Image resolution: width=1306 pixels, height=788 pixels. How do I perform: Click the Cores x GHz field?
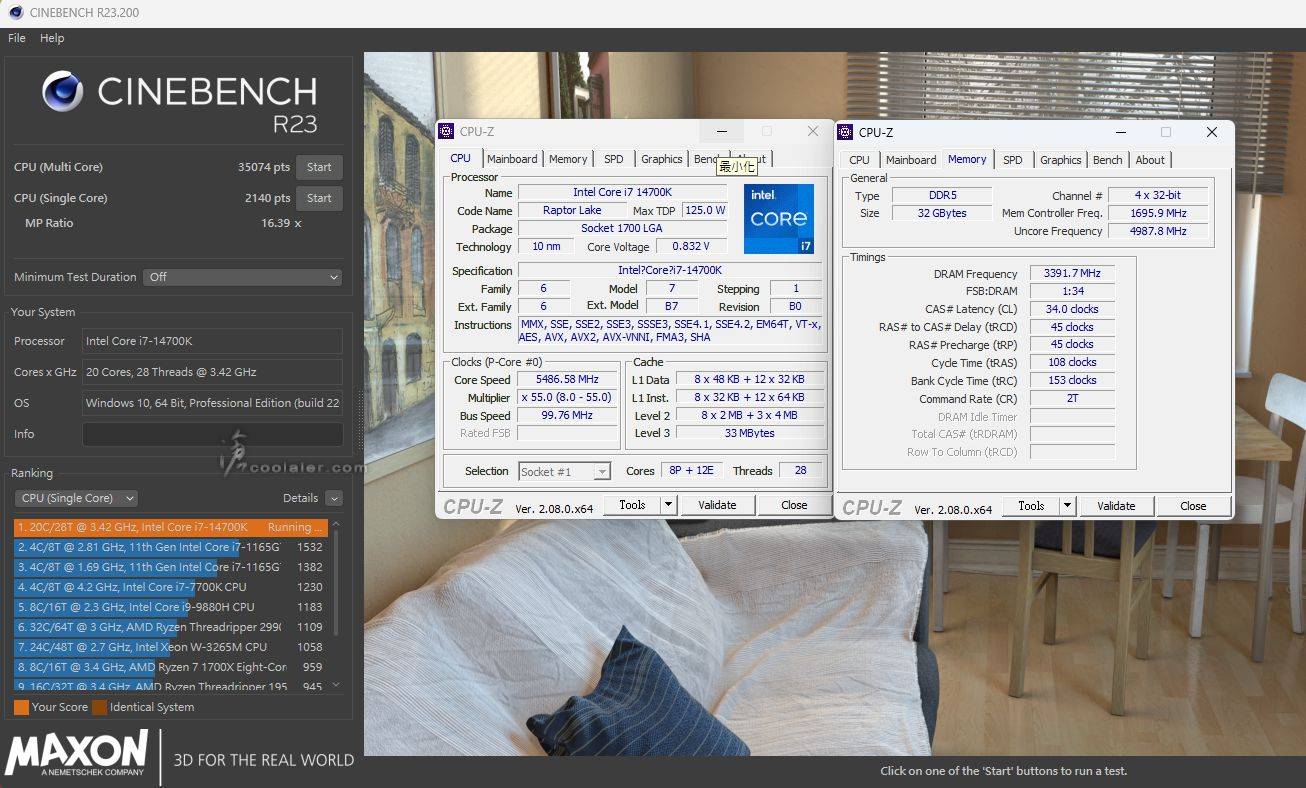tap(212, 372)
